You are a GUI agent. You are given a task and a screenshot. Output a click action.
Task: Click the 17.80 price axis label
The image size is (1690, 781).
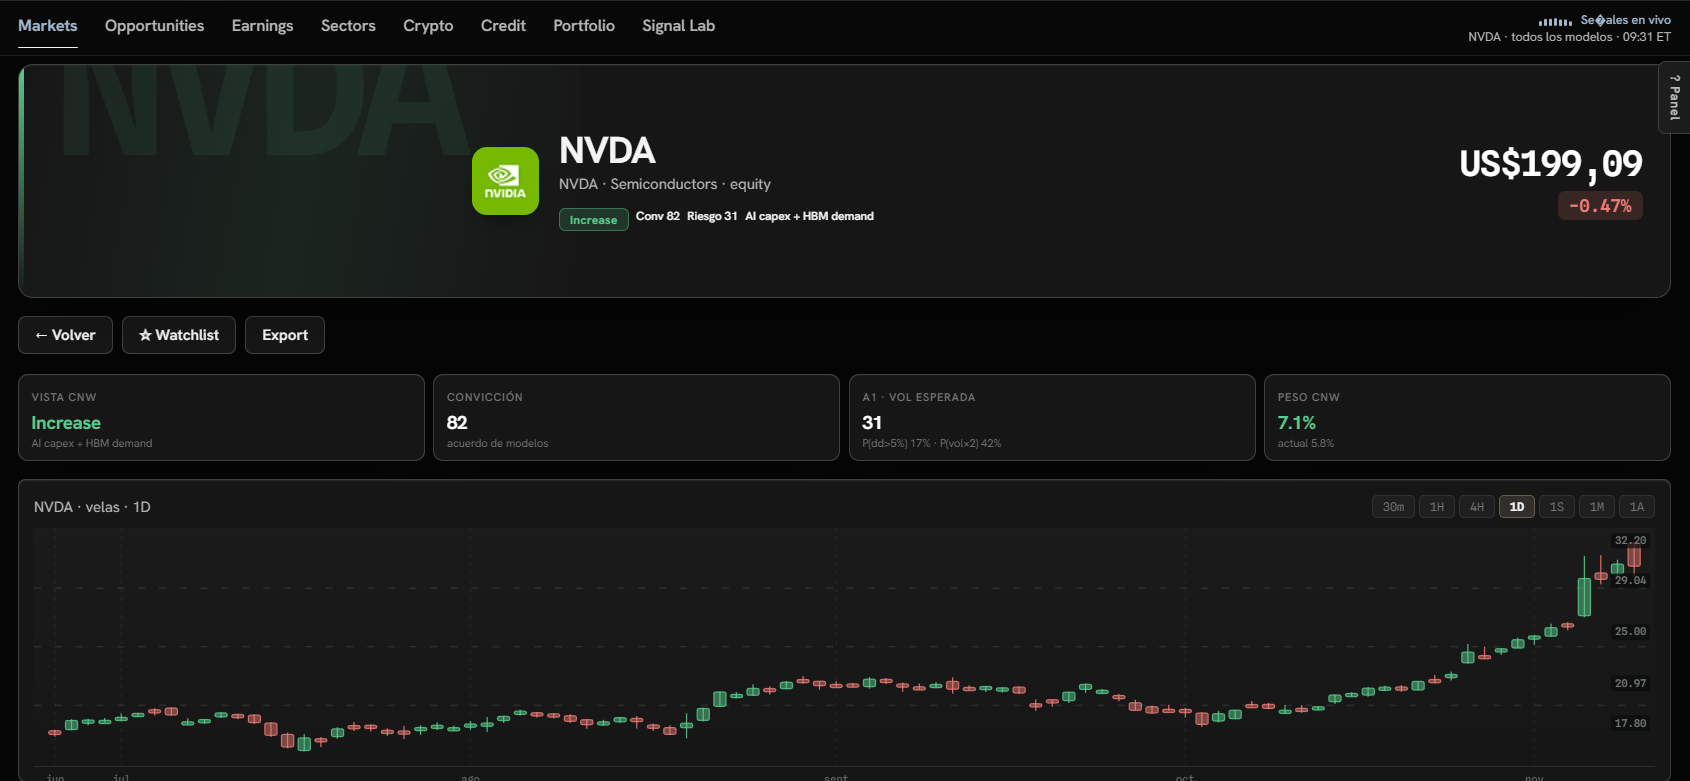coord(1630,723)
